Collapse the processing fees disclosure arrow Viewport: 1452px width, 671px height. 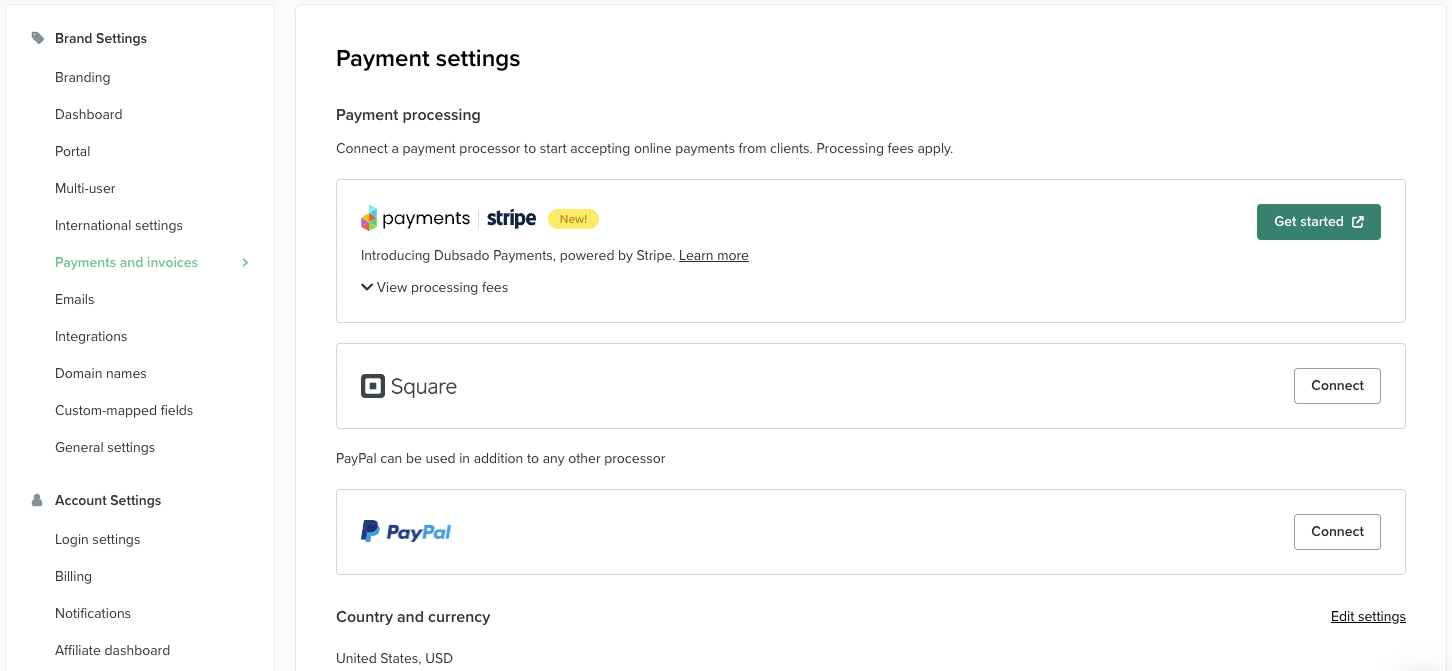[x=366, y=287]
